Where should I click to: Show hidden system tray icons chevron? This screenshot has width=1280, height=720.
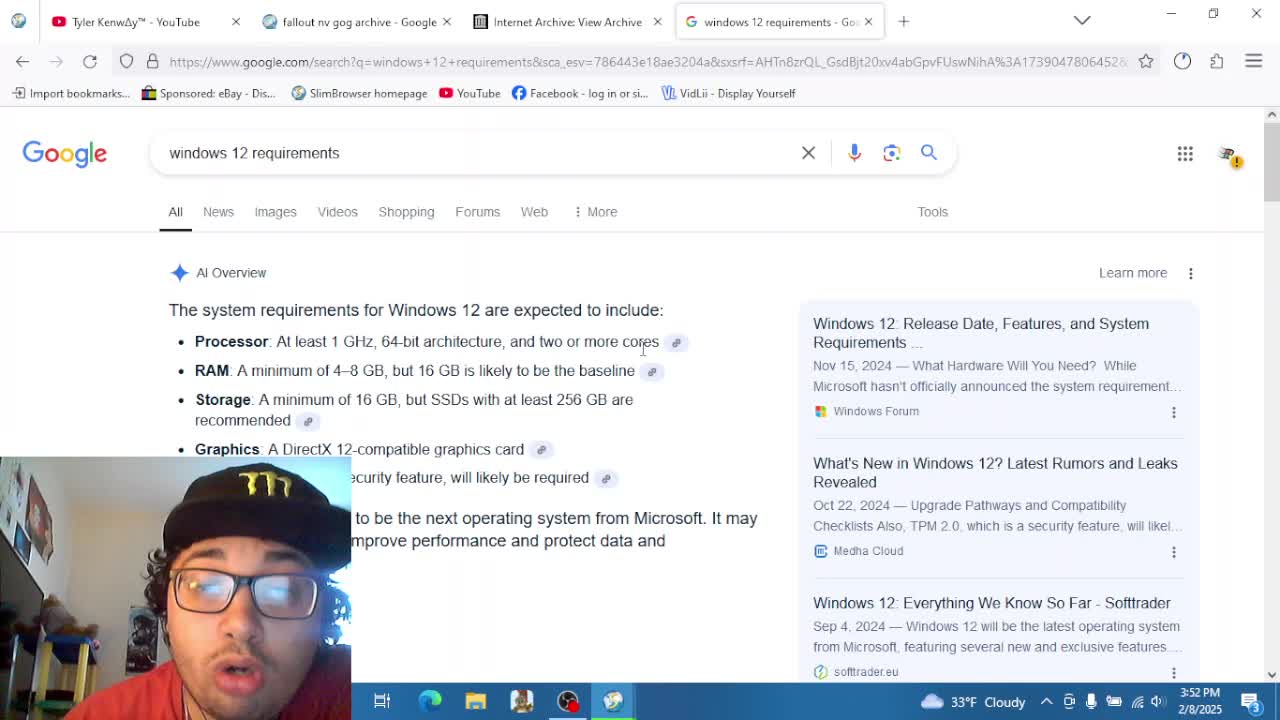pos(1046,701)
